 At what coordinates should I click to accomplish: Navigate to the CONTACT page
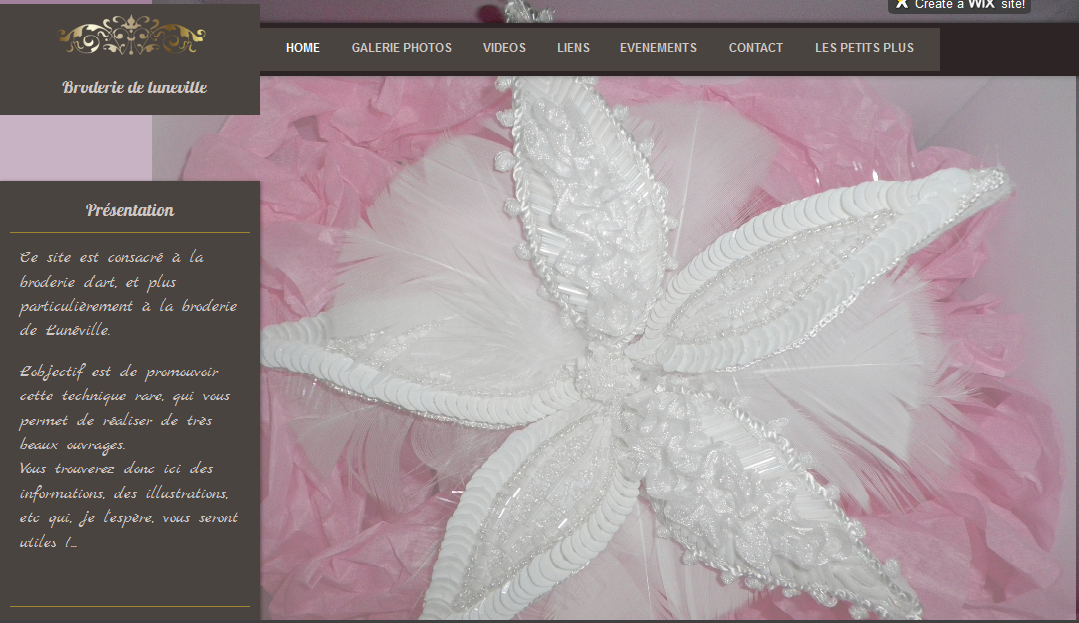[x=756, y=48]
